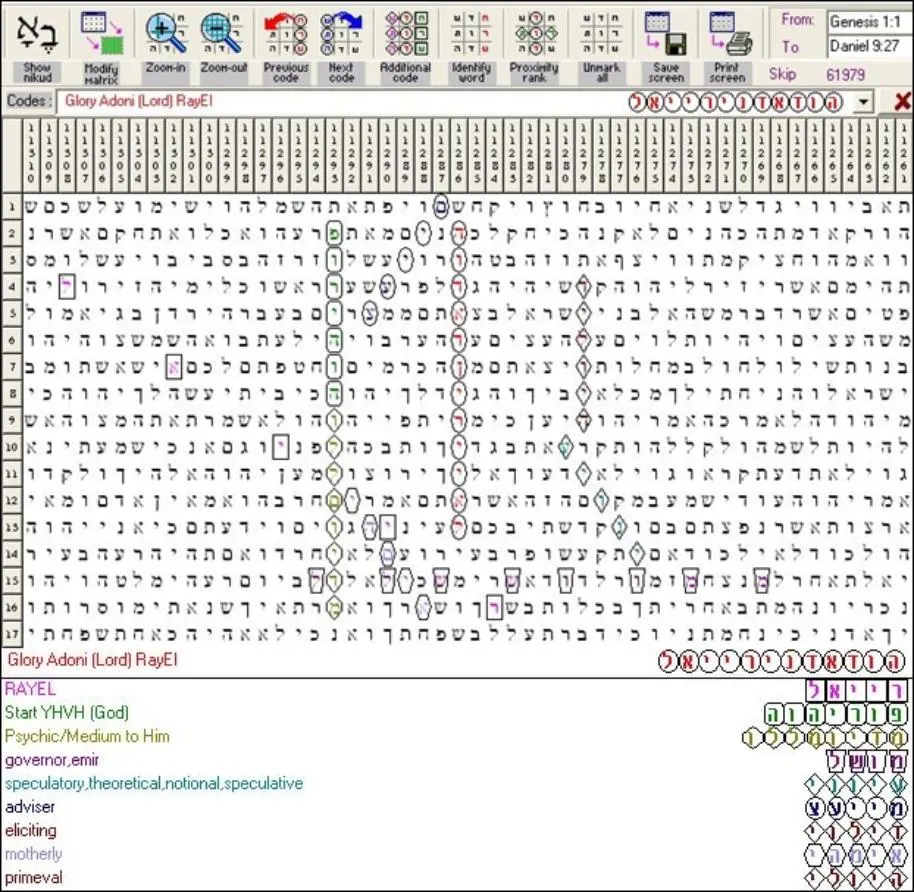
Task: Select the adviser code entry
Action: coord(30,807)
